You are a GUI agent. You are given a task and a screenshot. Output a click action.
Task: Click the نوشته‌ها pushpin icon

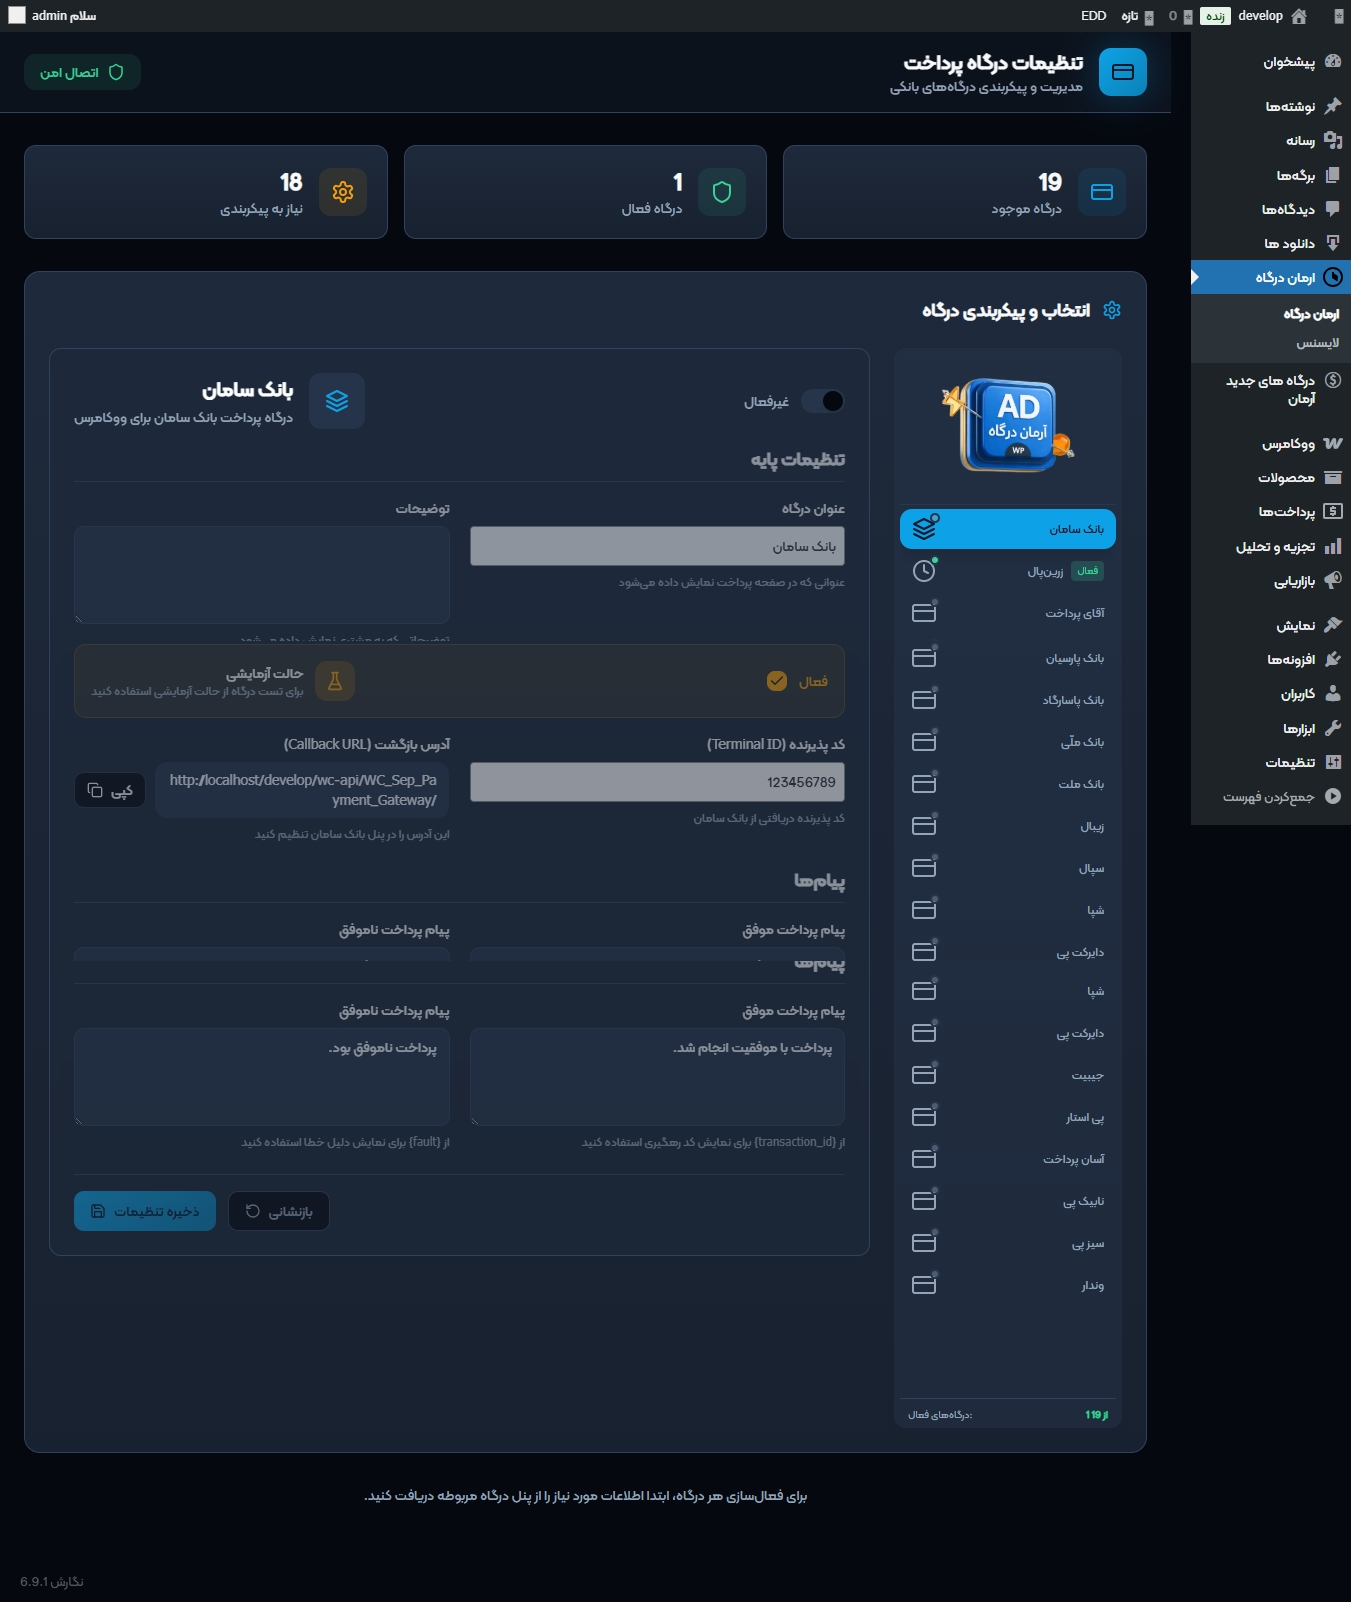coord(1332,106)
